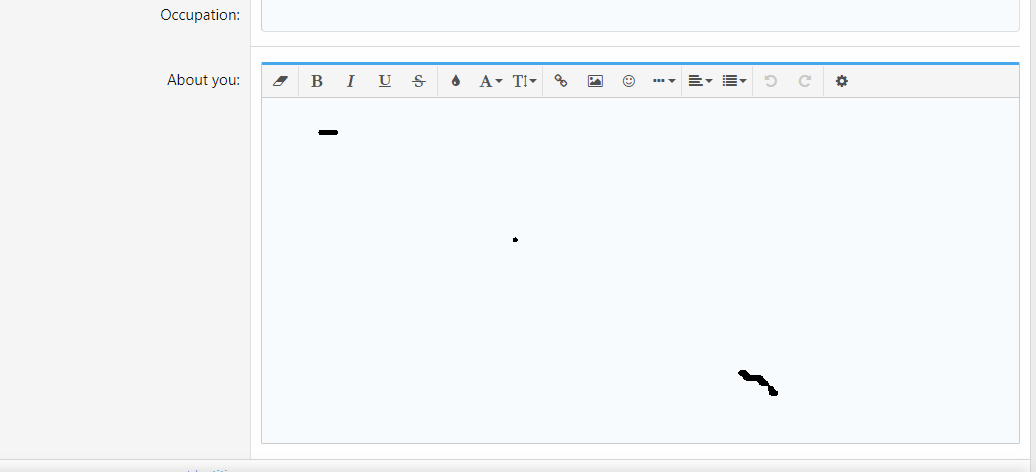1036x472 pixels.
Task: Toggle bold formatting
Action: (x=316, y=81)
